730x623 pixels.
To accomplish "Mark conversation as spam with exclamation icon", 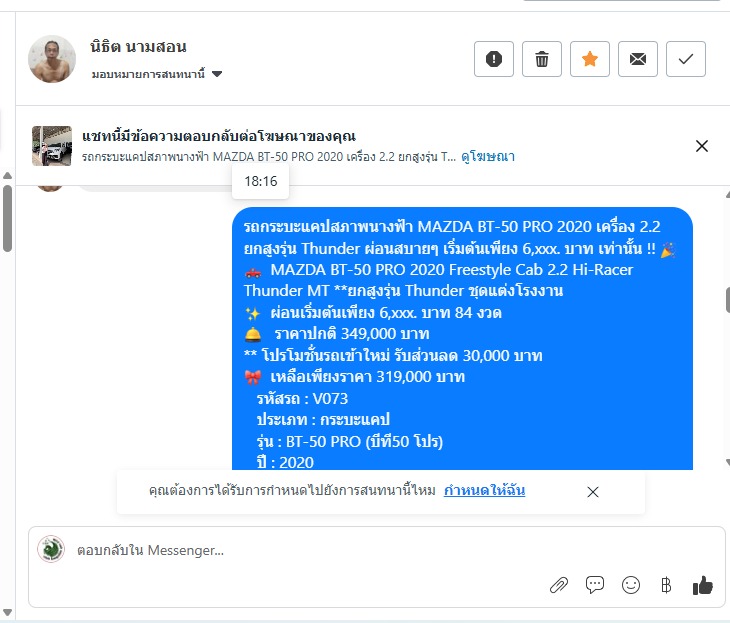I will (x=493, y=59).
